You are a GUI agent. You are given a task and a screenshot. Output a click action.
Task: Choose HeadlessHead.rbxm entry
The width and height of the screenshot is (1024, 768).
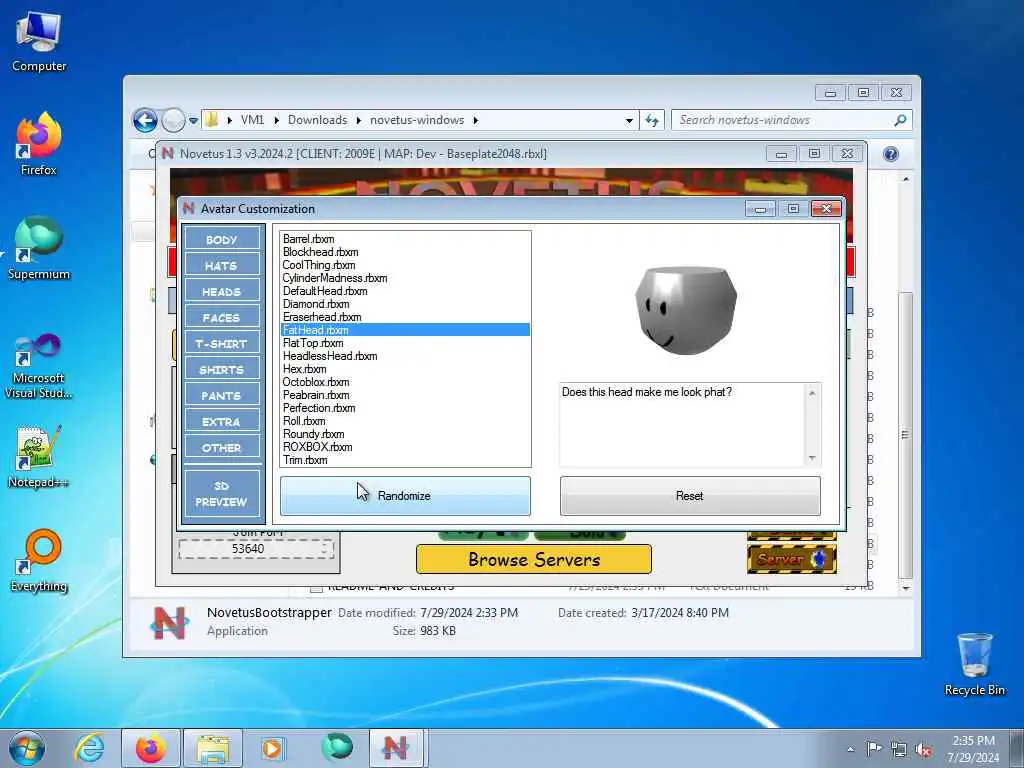(x=405, y=356)
